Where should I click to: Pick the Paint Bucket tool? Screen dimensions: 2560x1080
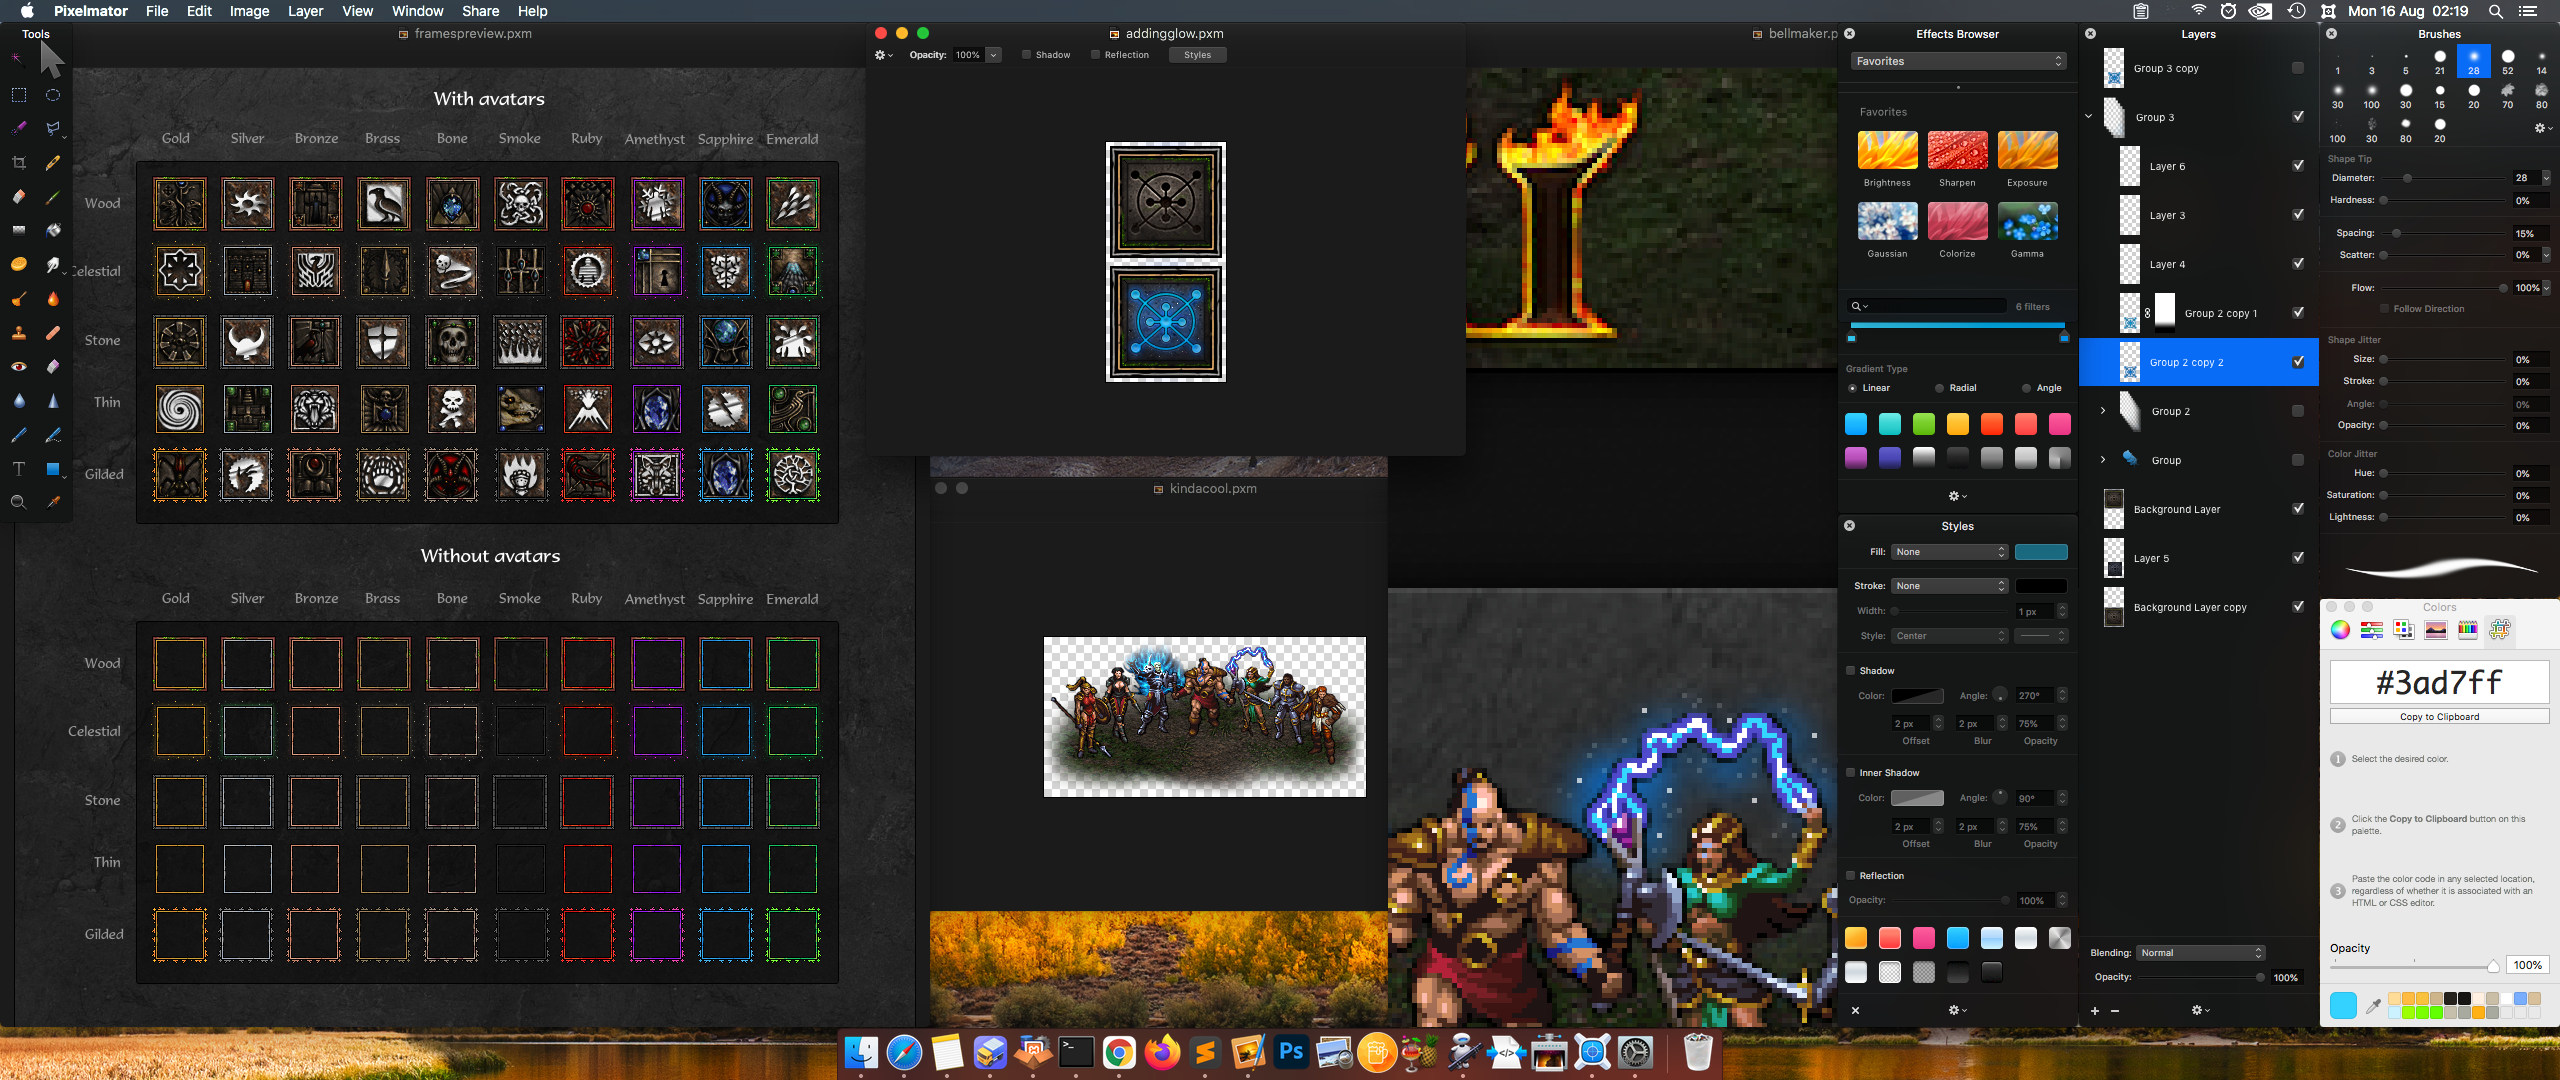(x=53, y=230)
